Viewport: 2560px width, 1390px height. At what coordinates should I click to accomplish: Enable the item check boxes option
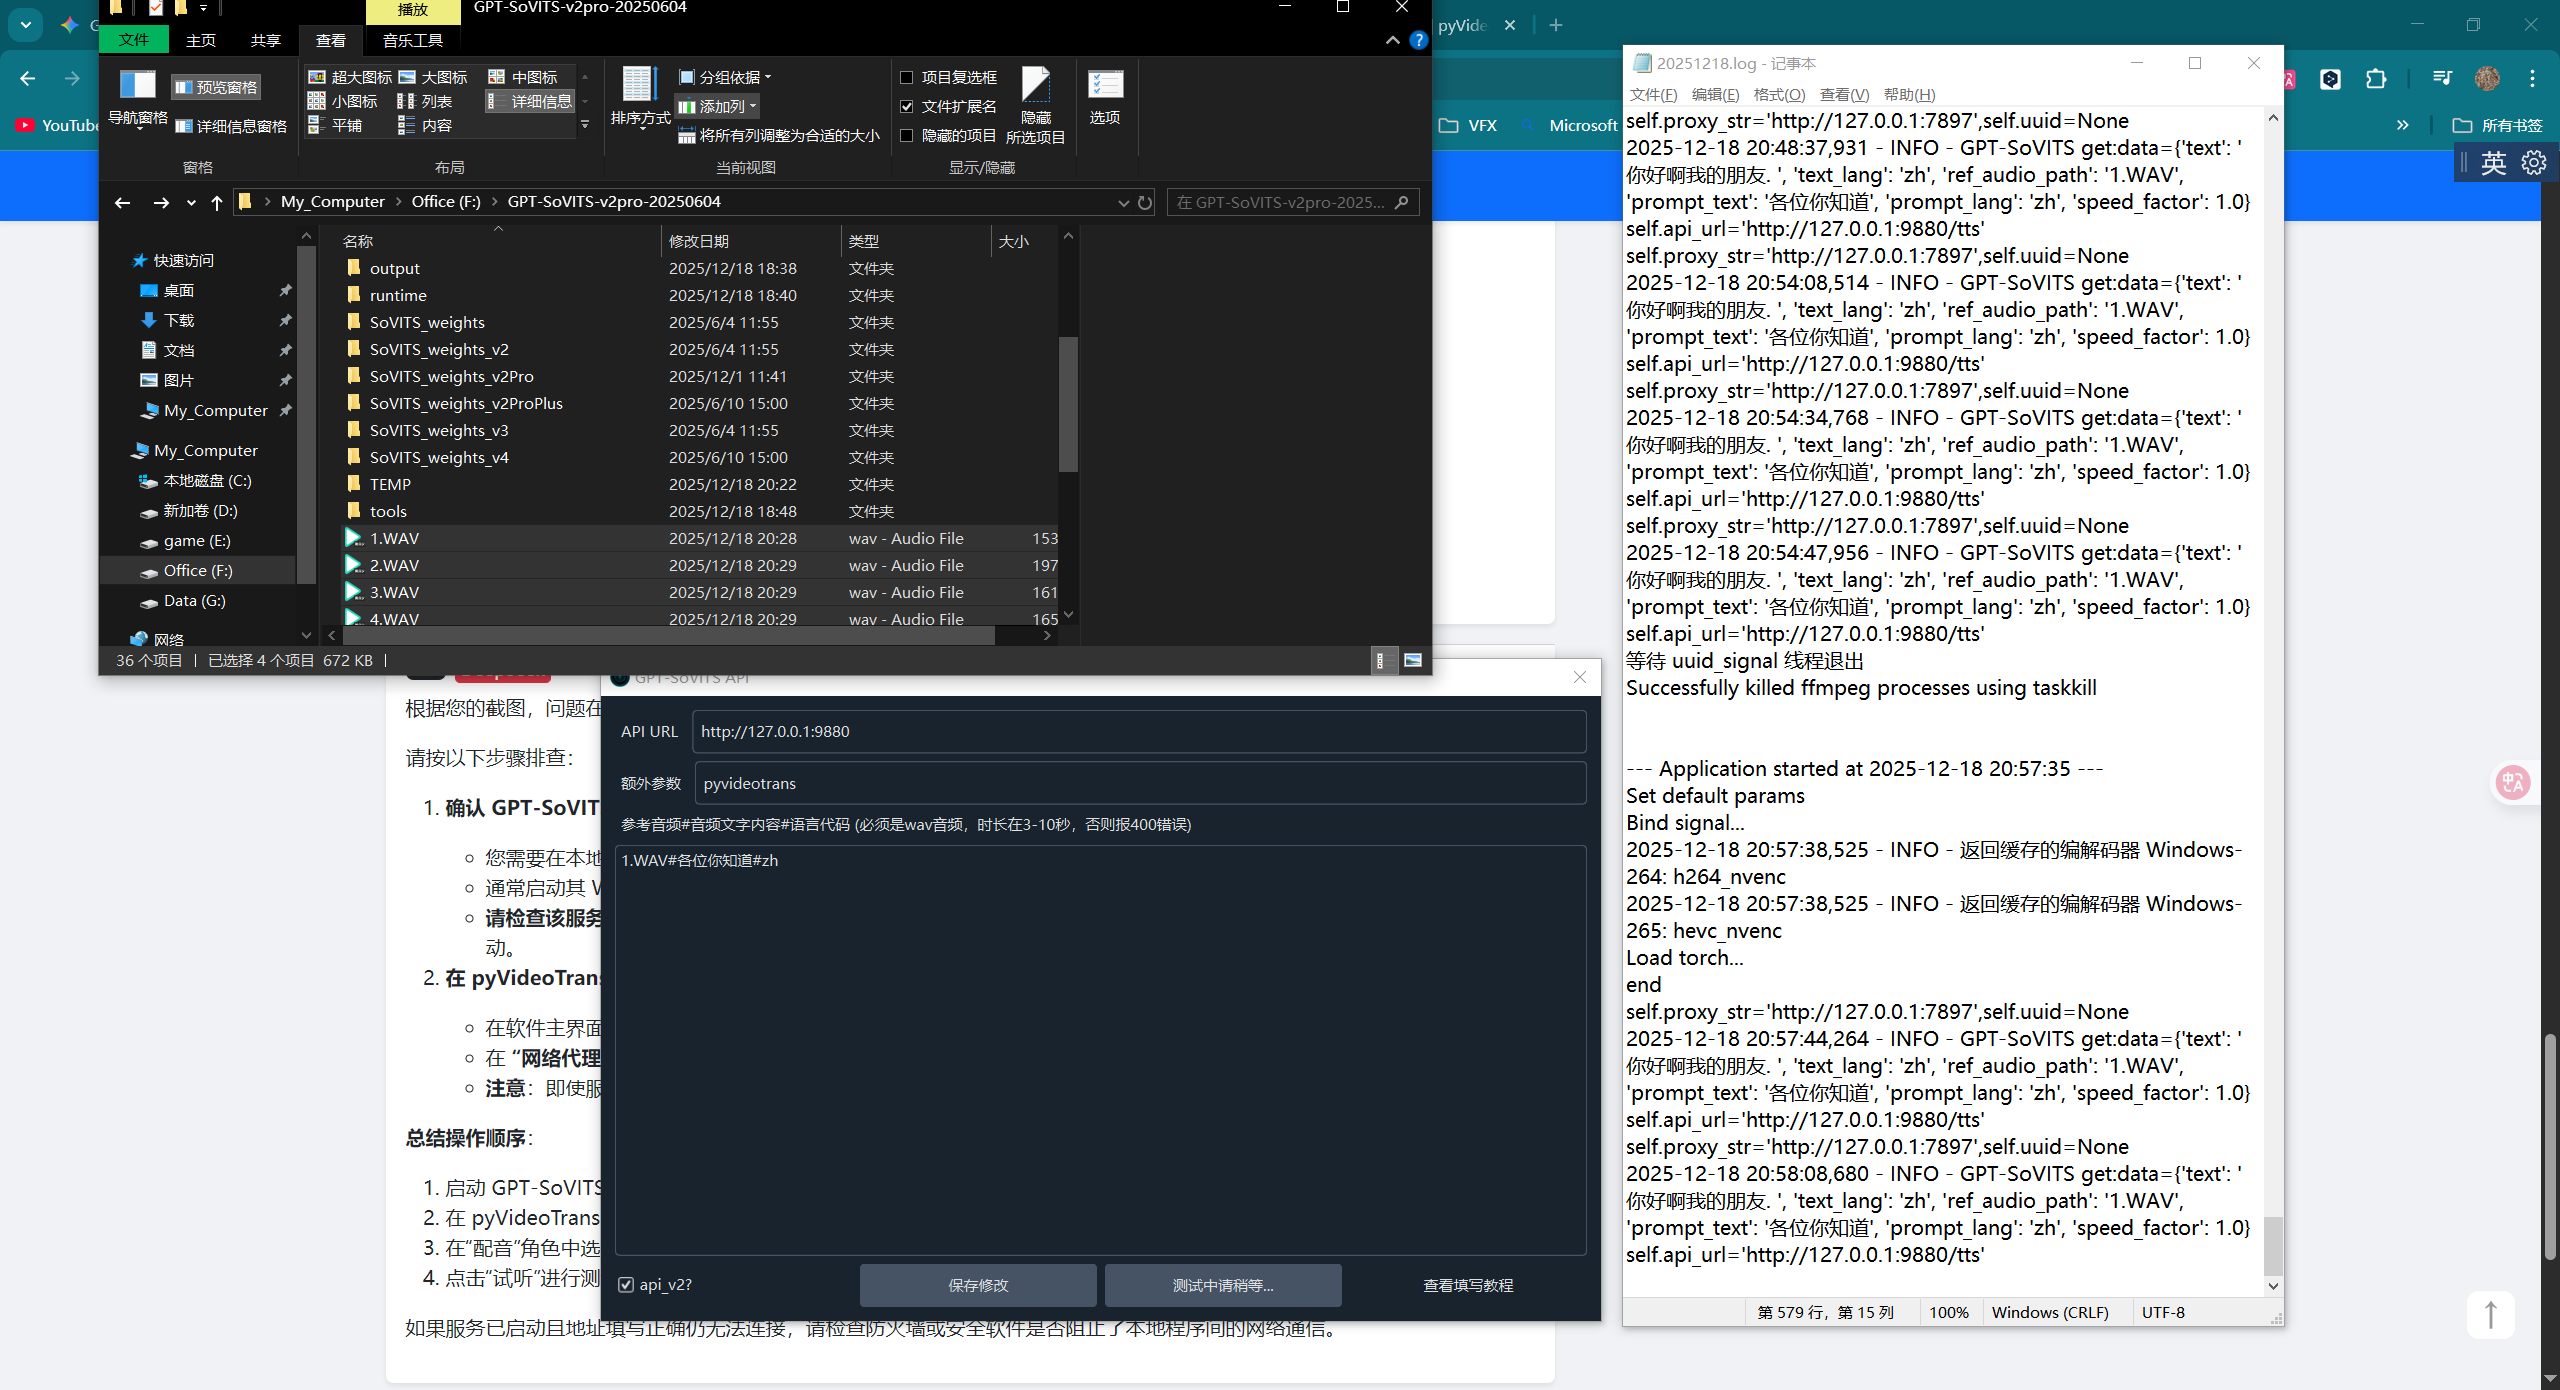pyautogui.click(x=907, y=78)
